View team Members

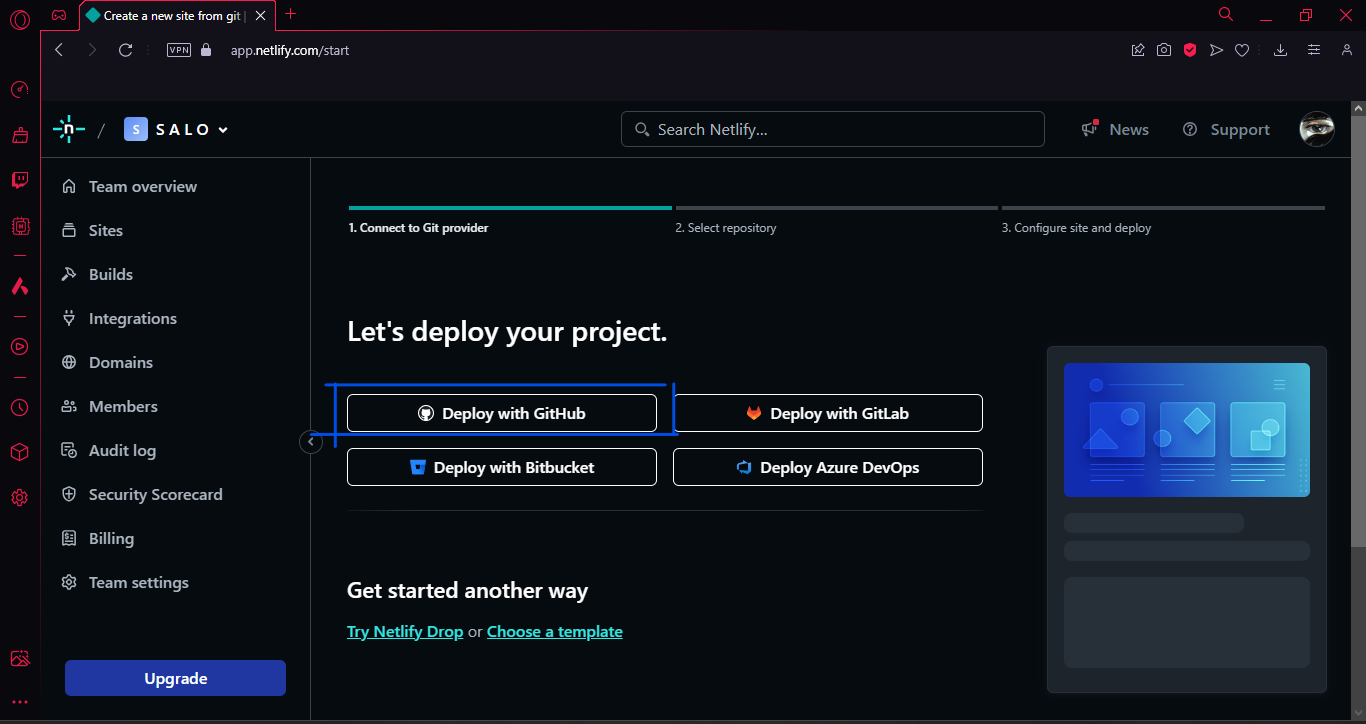pyautogui.click(x=109, y=407)
